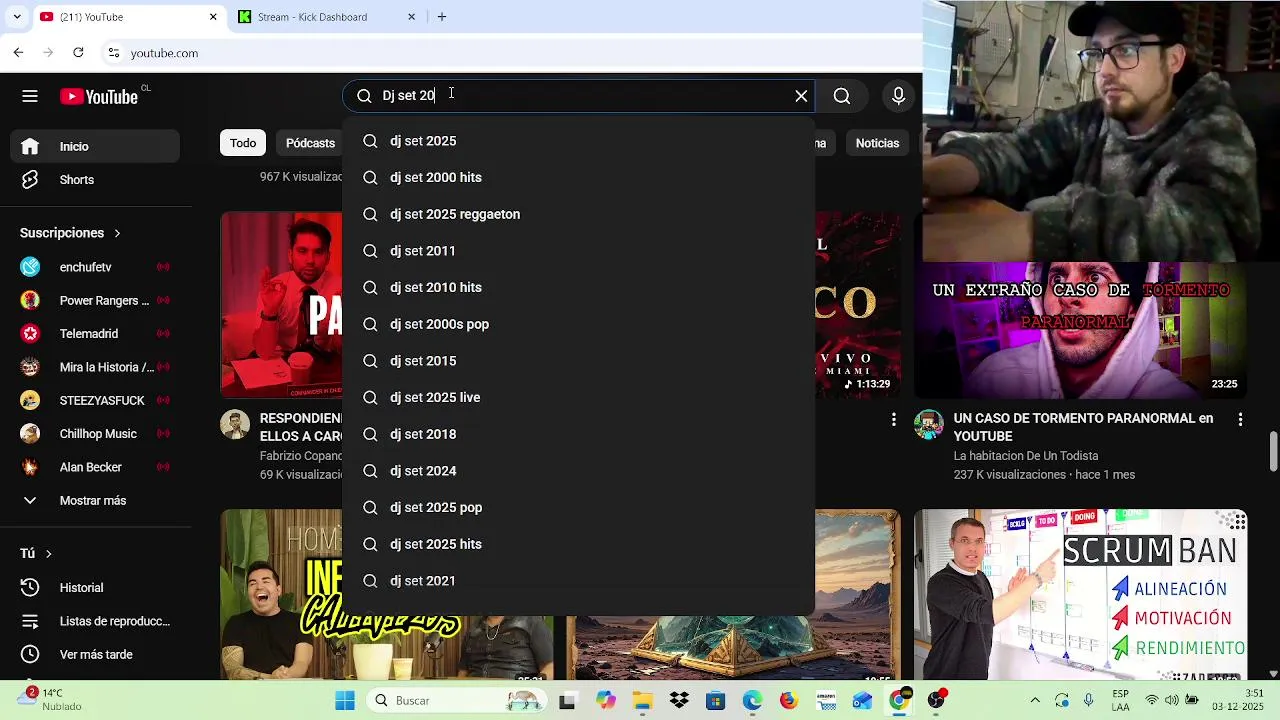The image size is (1280, 720).
Task: Select suggestion 'dj set 2010 hits'
Action: click(x=579, y=288)
